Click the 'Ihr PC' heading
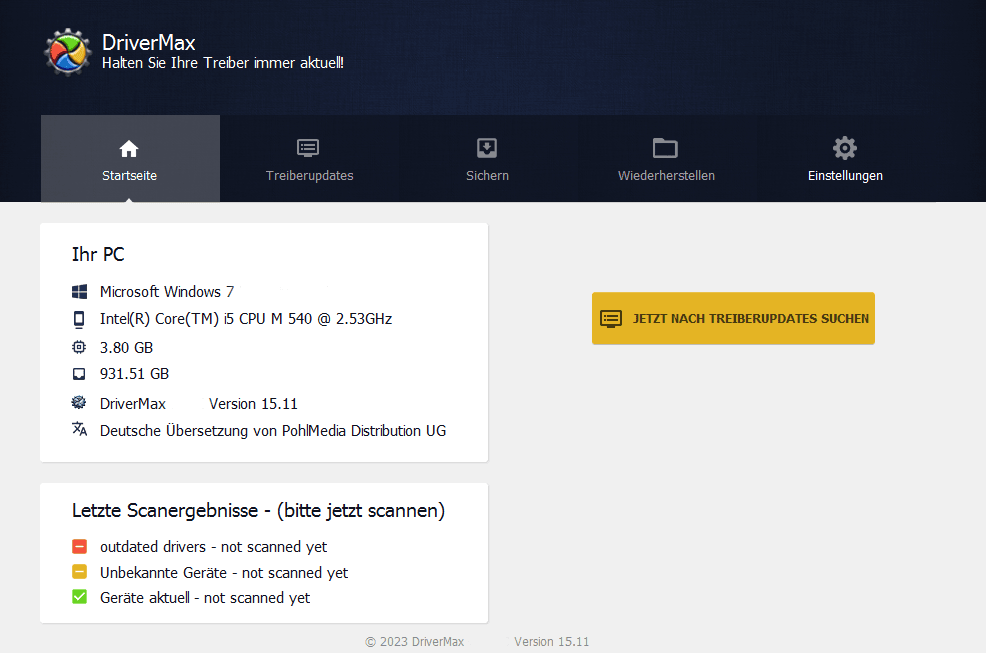This screenshot has width=986, height=653. click(98, 254)
